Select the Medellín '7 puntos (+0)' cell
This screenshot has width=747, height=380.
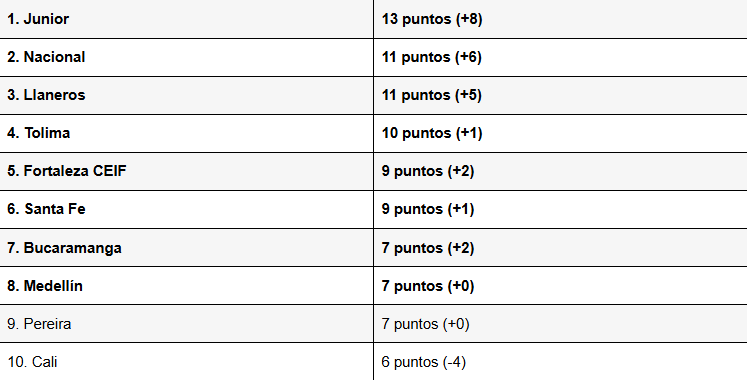pos(560,286)
